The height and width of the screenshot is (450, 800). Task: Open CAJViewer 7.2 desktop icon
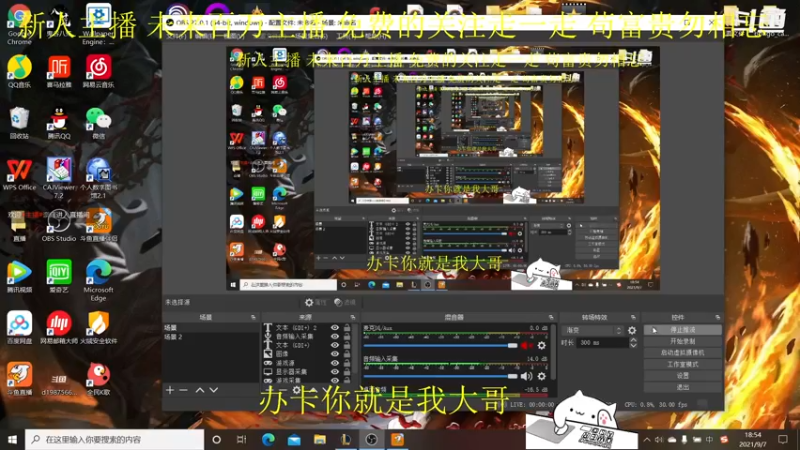pyautogui.click(x=59, y=178)
